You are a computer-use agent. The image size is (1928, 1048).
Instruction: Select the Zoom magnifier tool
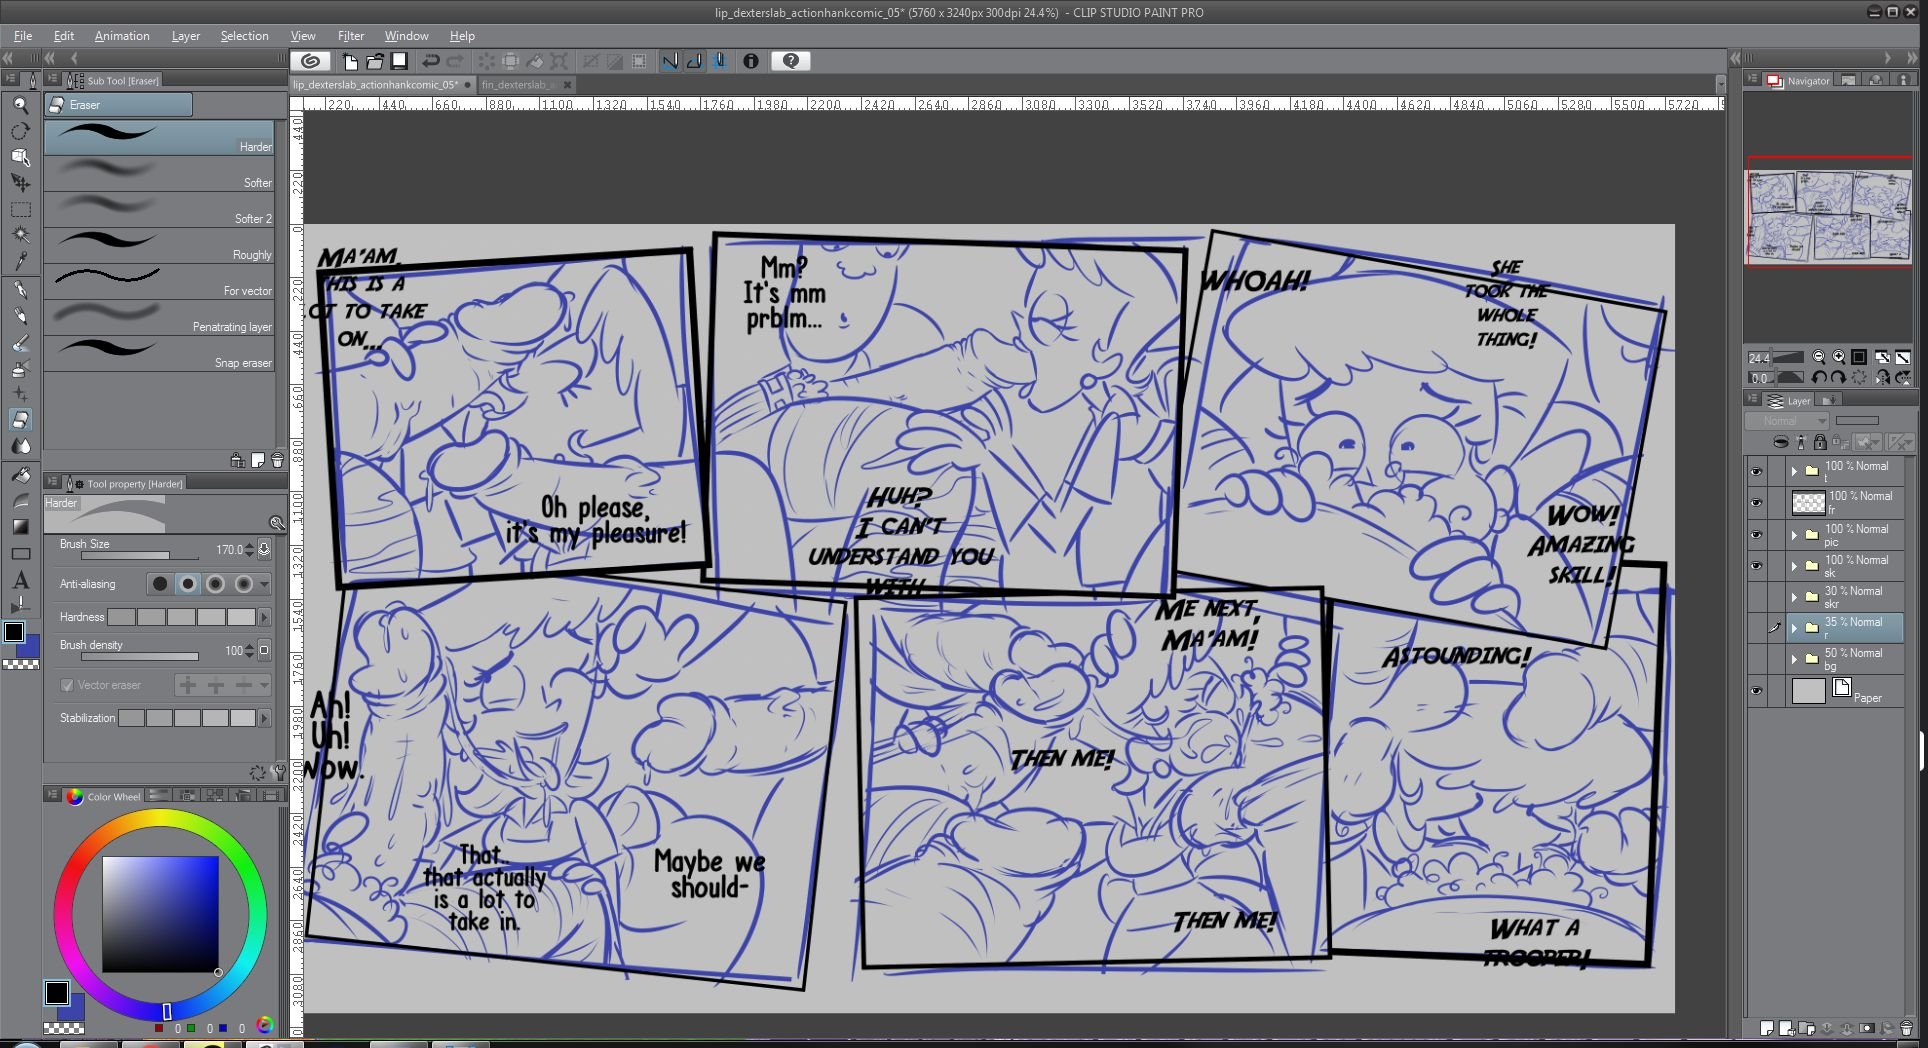[x=20, y=105]
